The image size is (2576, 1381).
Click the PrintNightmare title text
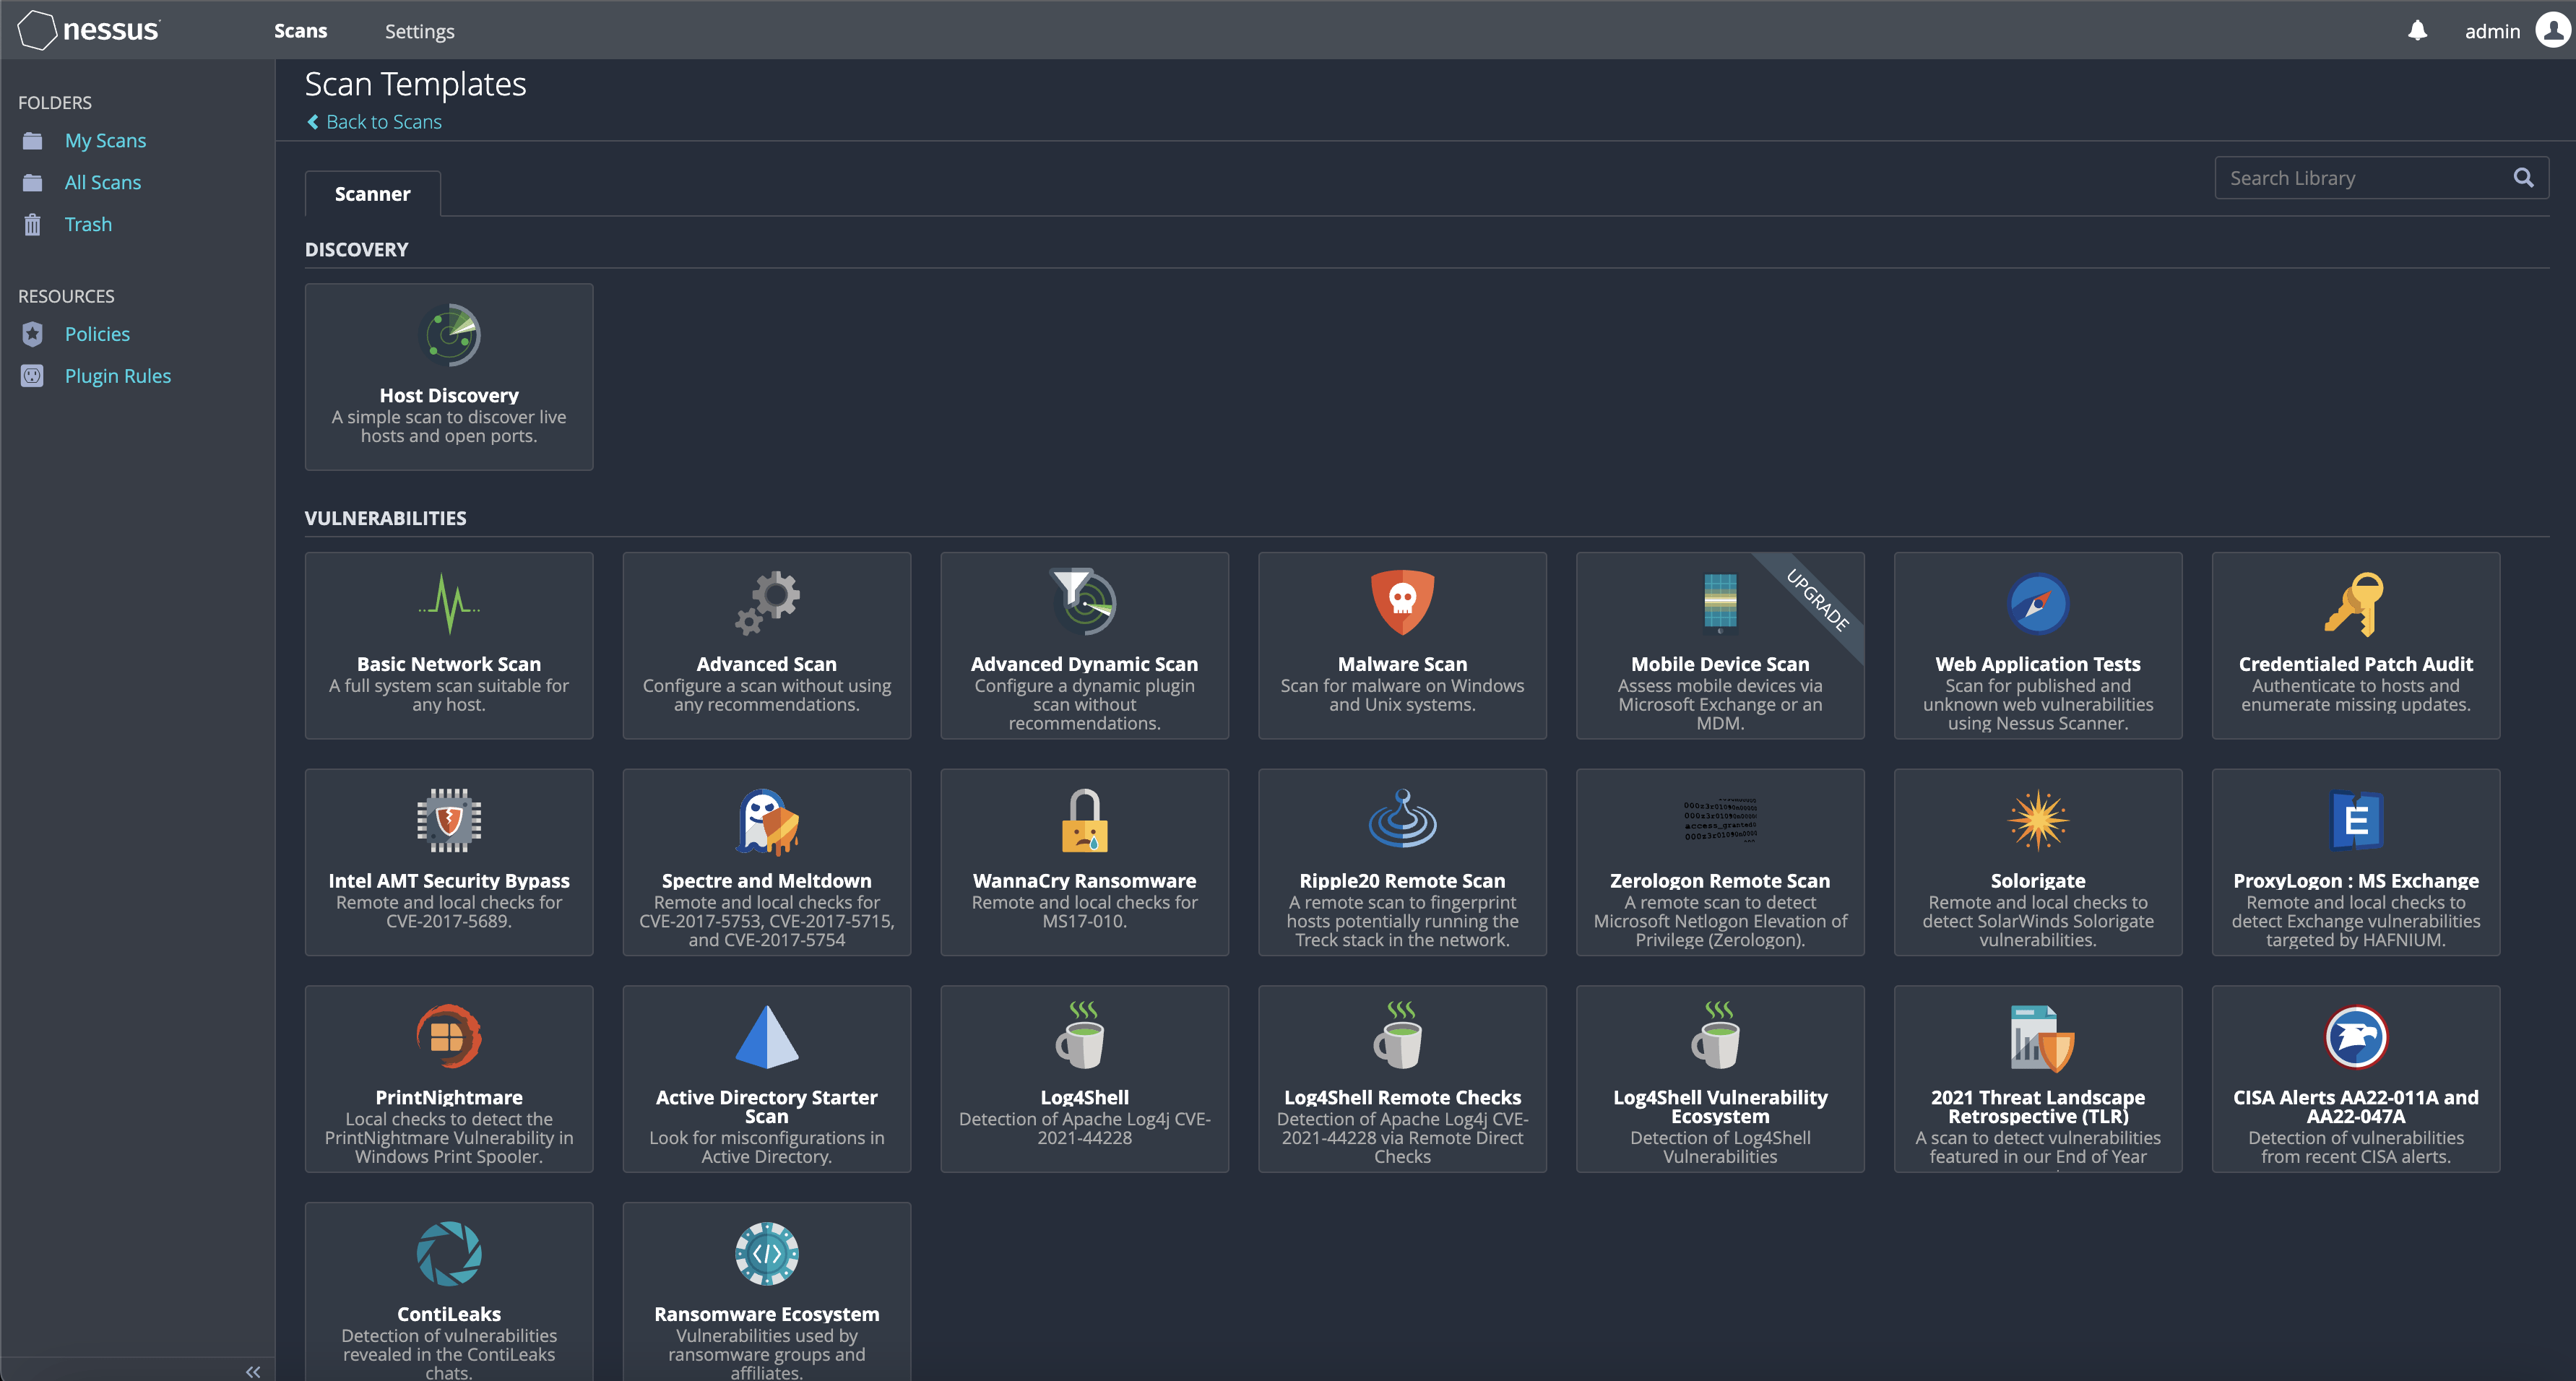pyautogui.click(x=449, y=1097)
